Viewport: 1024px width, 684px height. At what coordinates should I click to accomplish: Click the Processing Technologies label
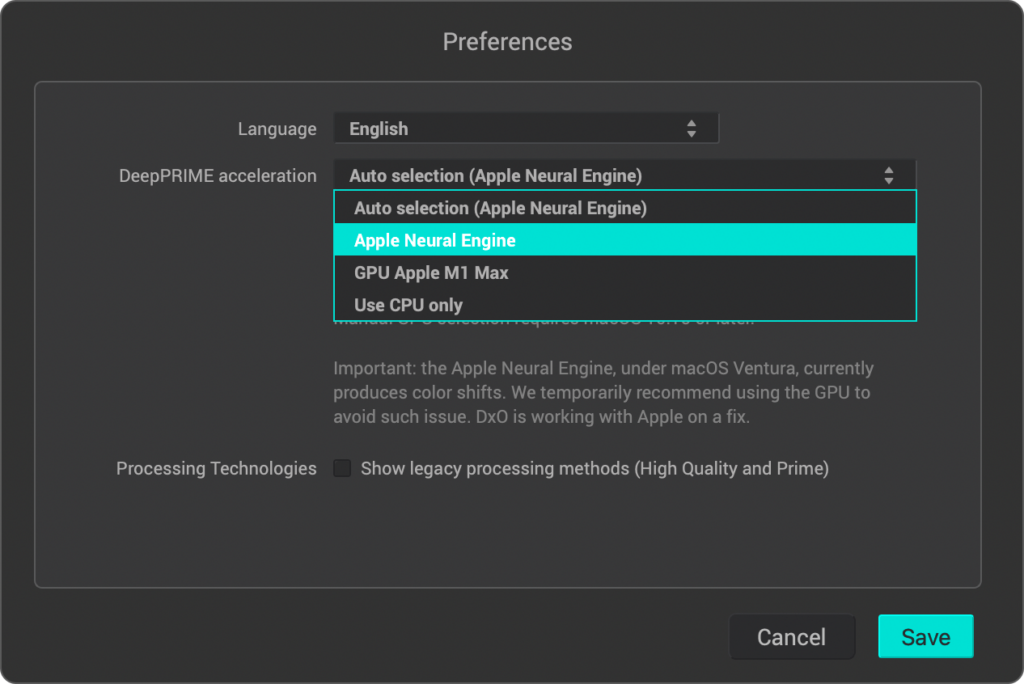tap(216, 468)
